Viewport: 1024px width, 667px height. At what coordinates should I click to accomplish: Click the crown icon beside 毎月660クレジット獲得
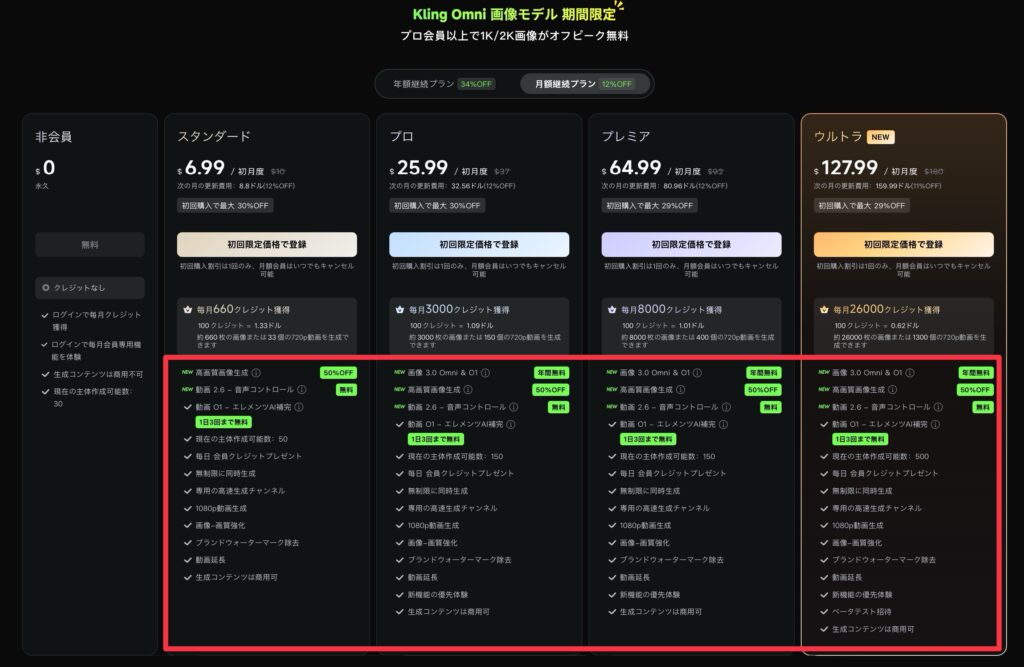tap(187, 310)
